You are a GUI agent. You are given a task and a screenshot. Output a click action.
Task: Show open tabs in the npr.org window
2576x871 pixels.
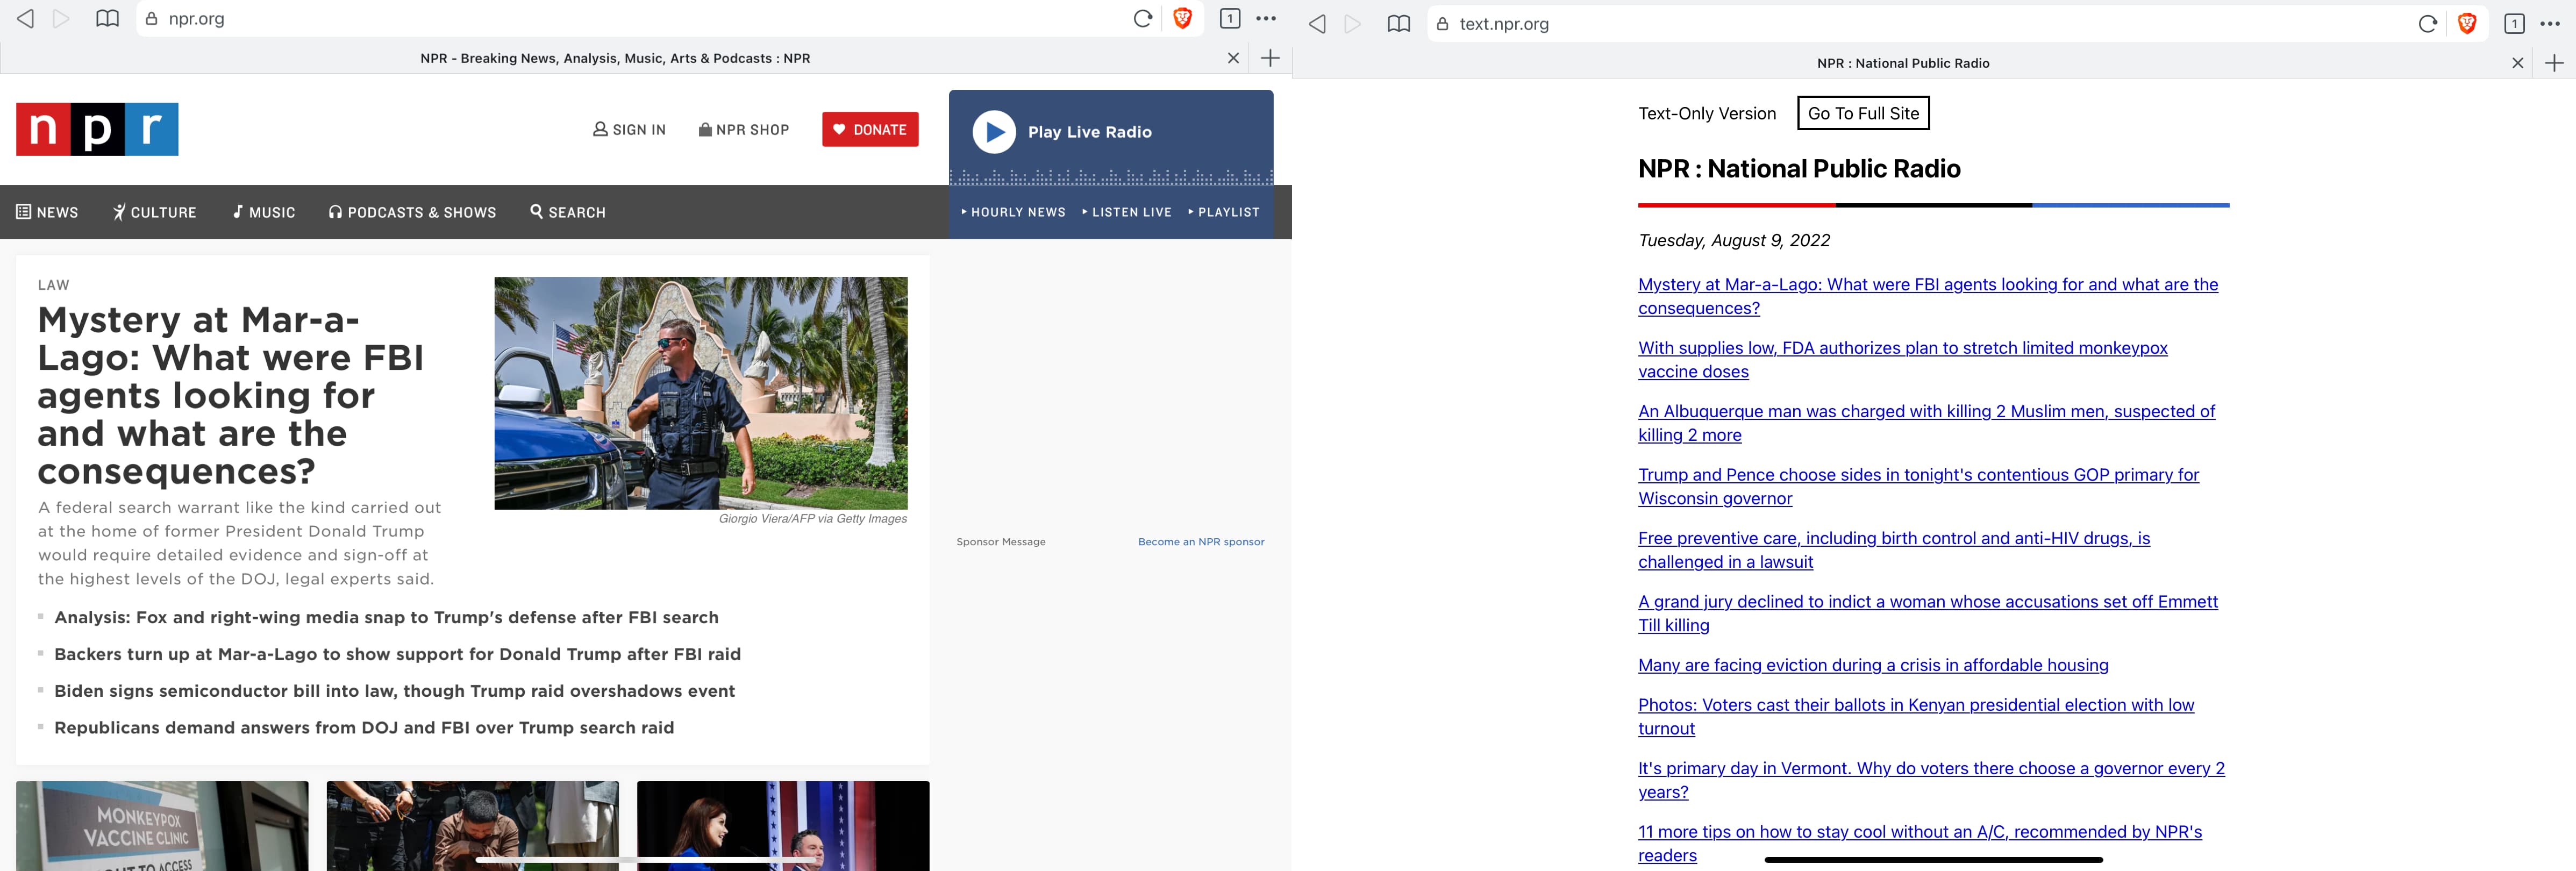[1230, 19]
